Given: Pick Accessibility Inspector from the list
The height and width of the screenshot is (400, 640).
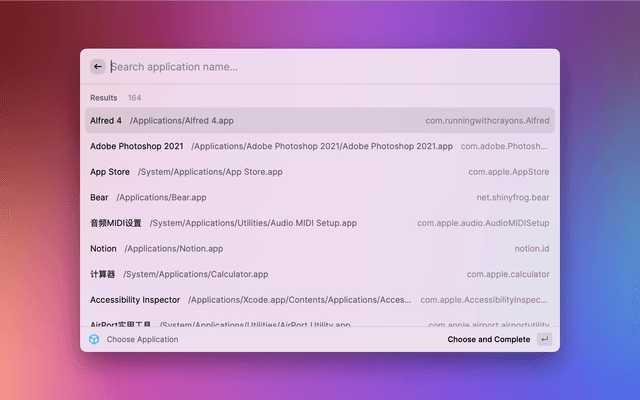Looking at the screenshot, I should (x=135, y=299).
